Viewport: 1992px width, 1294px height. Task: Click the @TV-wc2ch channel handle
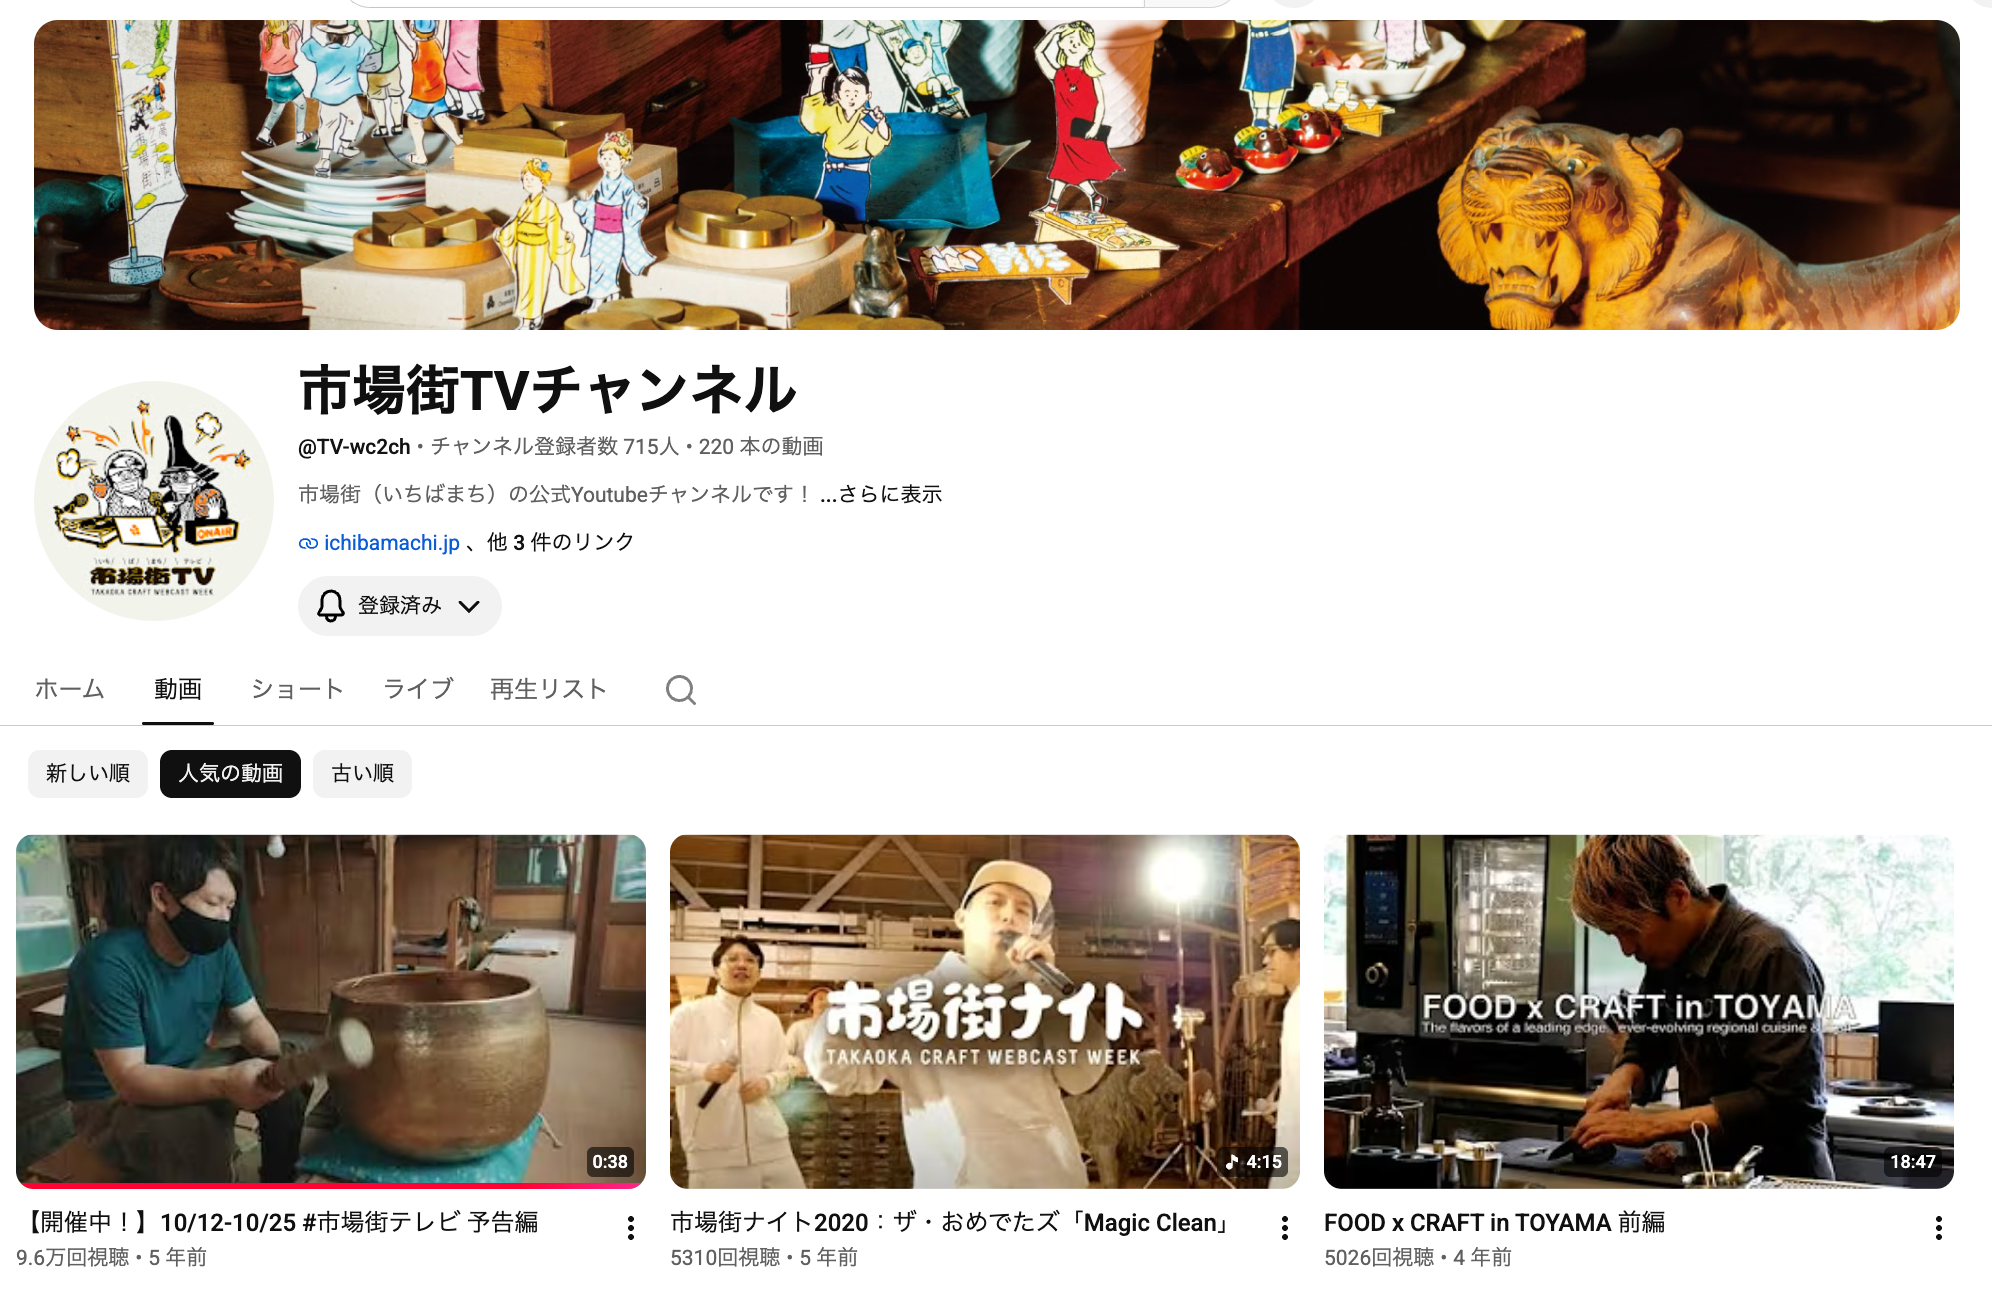[354, 447]
